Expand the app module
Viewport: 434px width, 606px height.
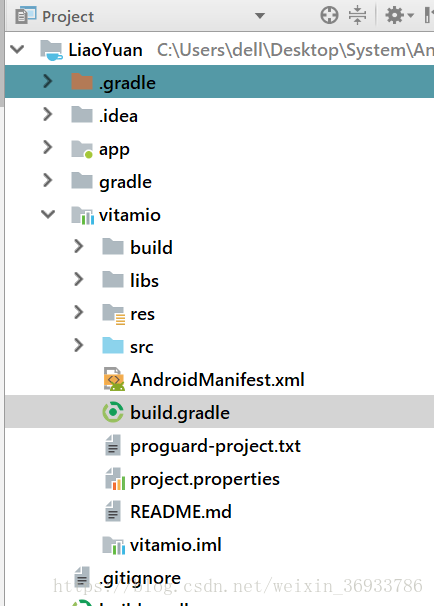pyautogui.click(x=48, y=147)
